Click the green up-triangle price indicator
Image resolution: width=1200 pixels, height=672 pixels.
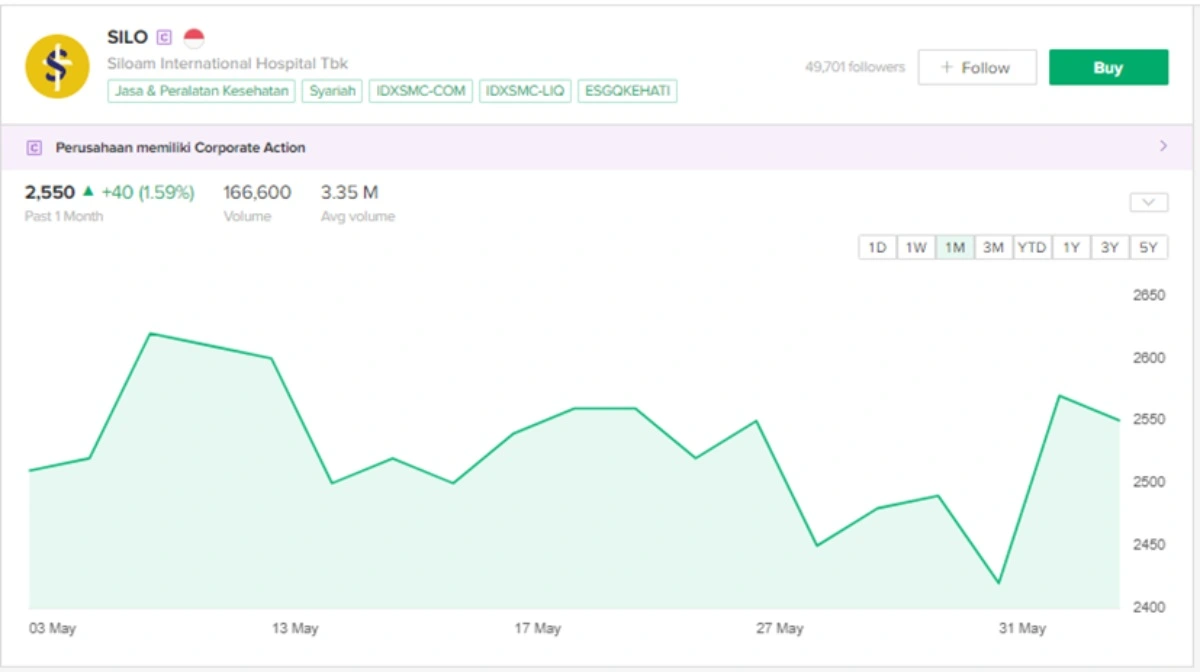point(88,191)
